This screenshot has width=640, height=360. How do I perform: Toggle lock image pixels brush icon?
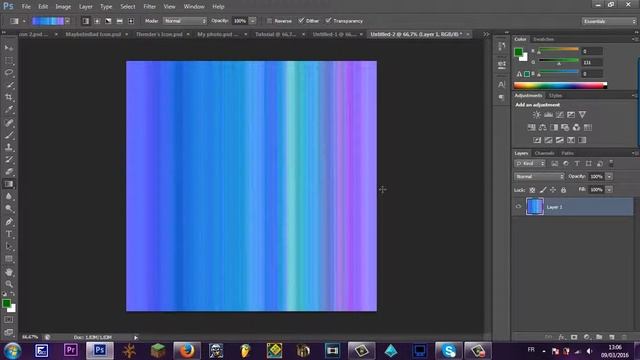pos(542,190)
